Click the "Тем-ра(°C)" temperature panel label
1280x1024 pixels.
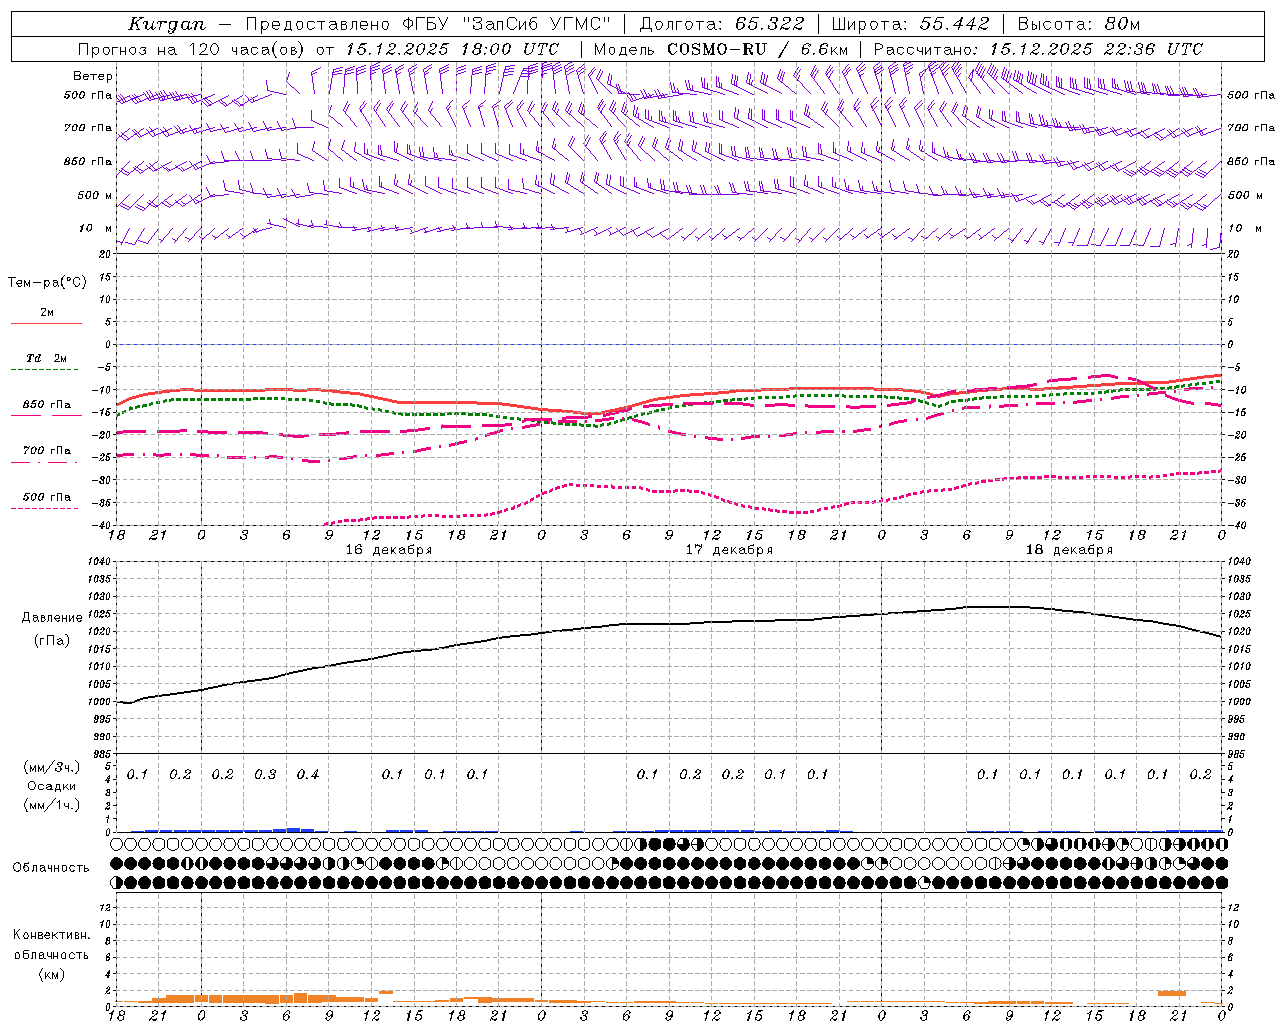(47, 283)
